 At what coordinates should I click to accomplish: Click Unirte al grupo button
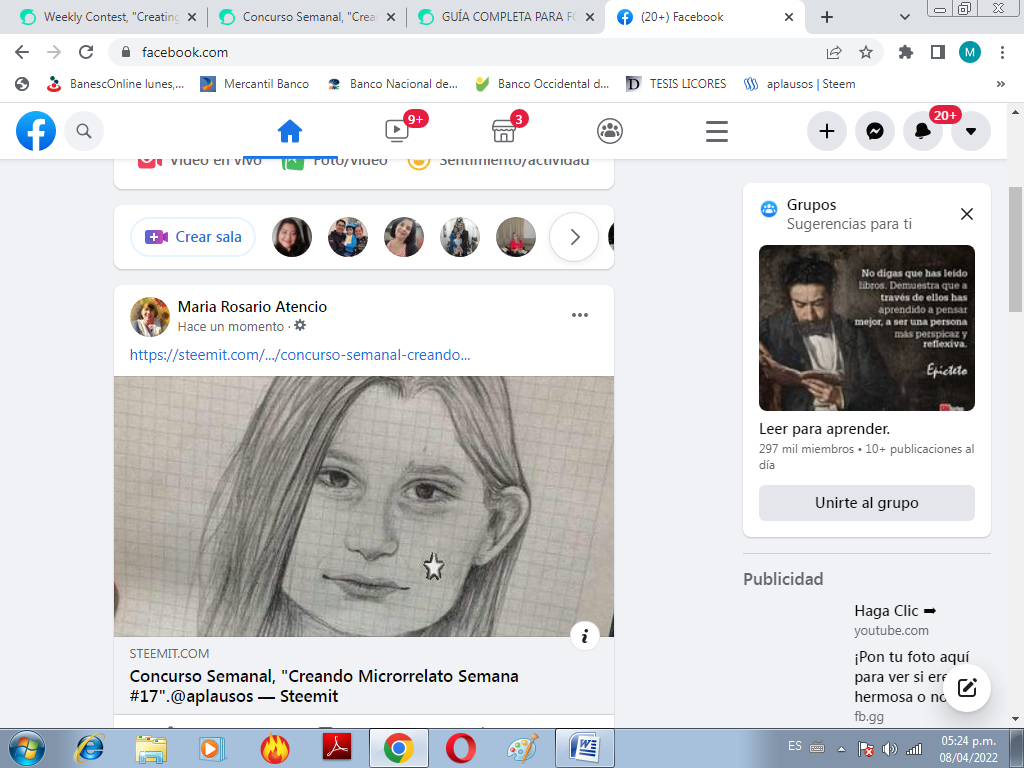point(867,503)
